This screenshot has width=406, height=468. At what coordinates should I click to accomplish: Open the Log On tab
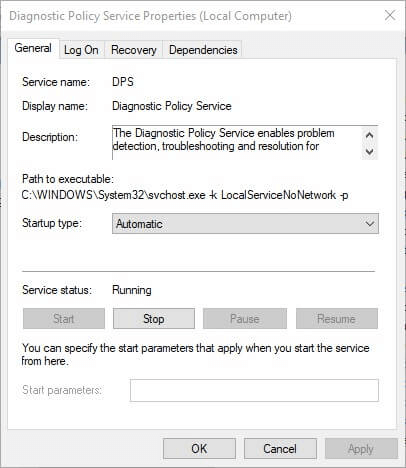click(x=81, y=50)
